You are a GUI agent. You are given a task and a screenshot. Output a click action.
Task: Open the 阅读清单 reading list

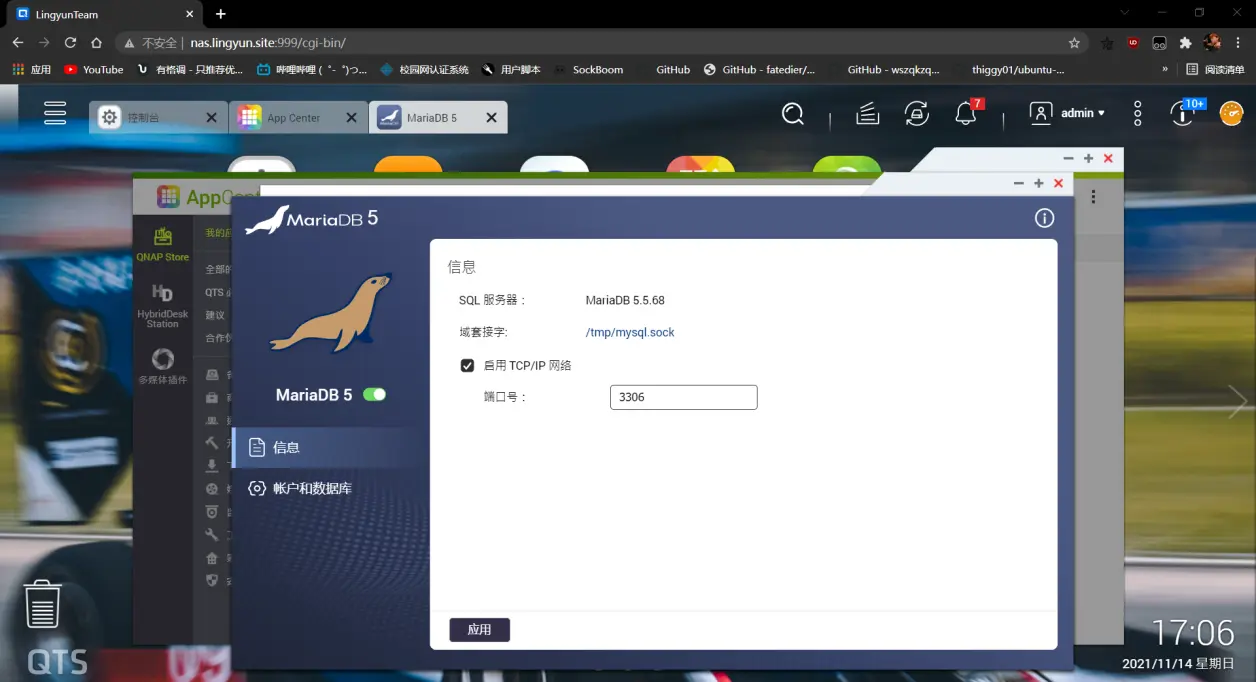click(x=1215, y=70)
